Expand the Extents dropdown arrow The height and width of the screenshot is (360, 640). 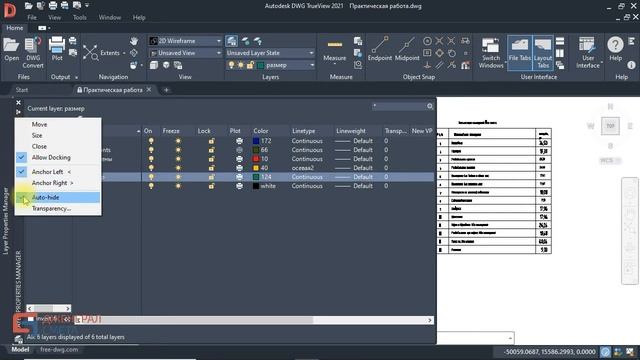click(124, 53)
